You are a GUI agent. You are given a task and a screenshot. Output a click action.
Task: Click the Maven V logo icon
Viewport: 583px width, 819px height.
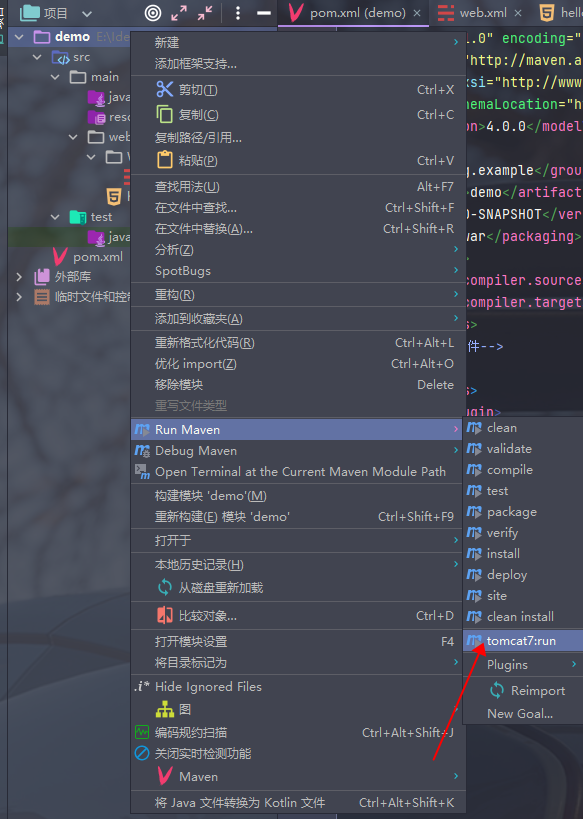(165, 776)
